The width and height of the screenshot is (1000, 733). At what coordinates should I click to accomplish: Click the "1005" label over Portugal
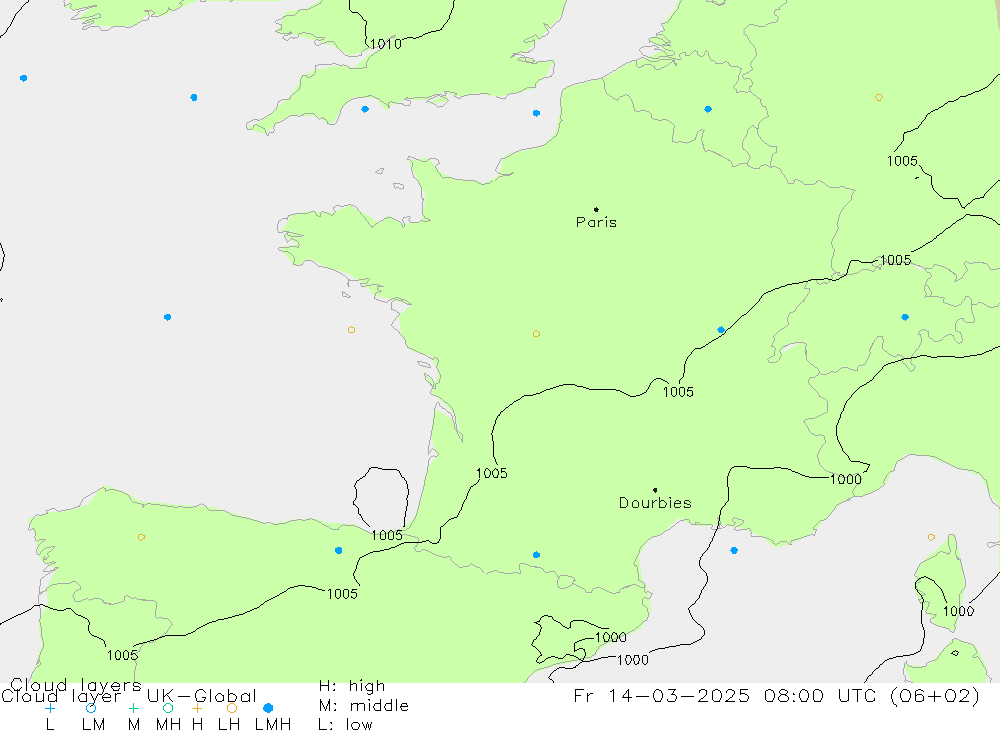122,655
